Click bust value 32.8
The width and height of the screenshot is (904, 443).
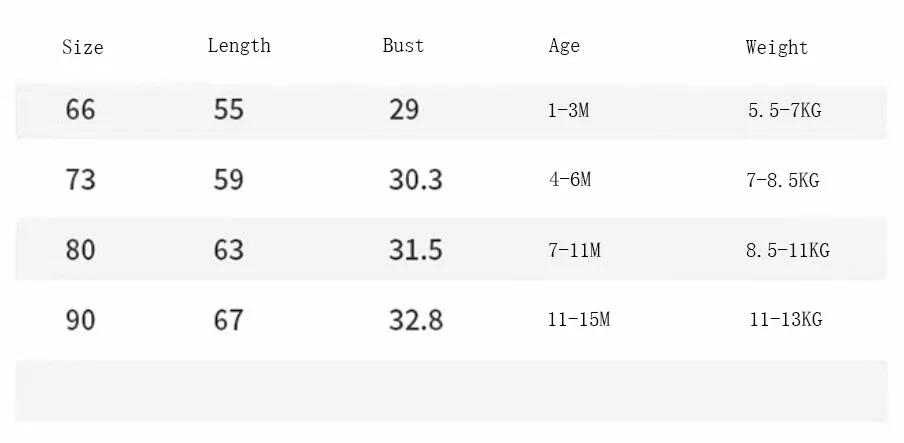point(416,320)
